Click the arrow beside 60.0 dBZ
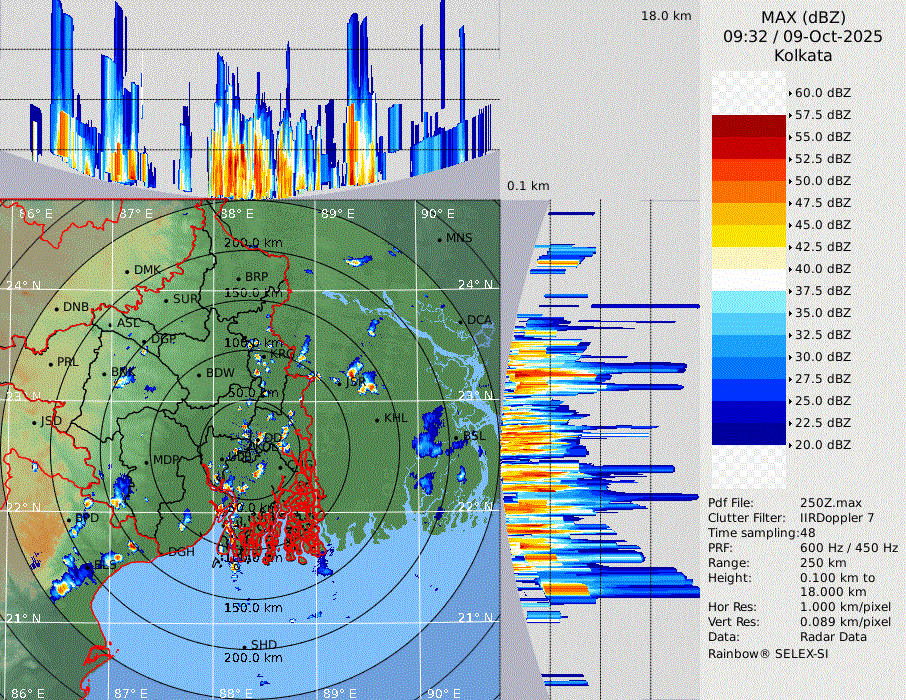 (790, 93)
